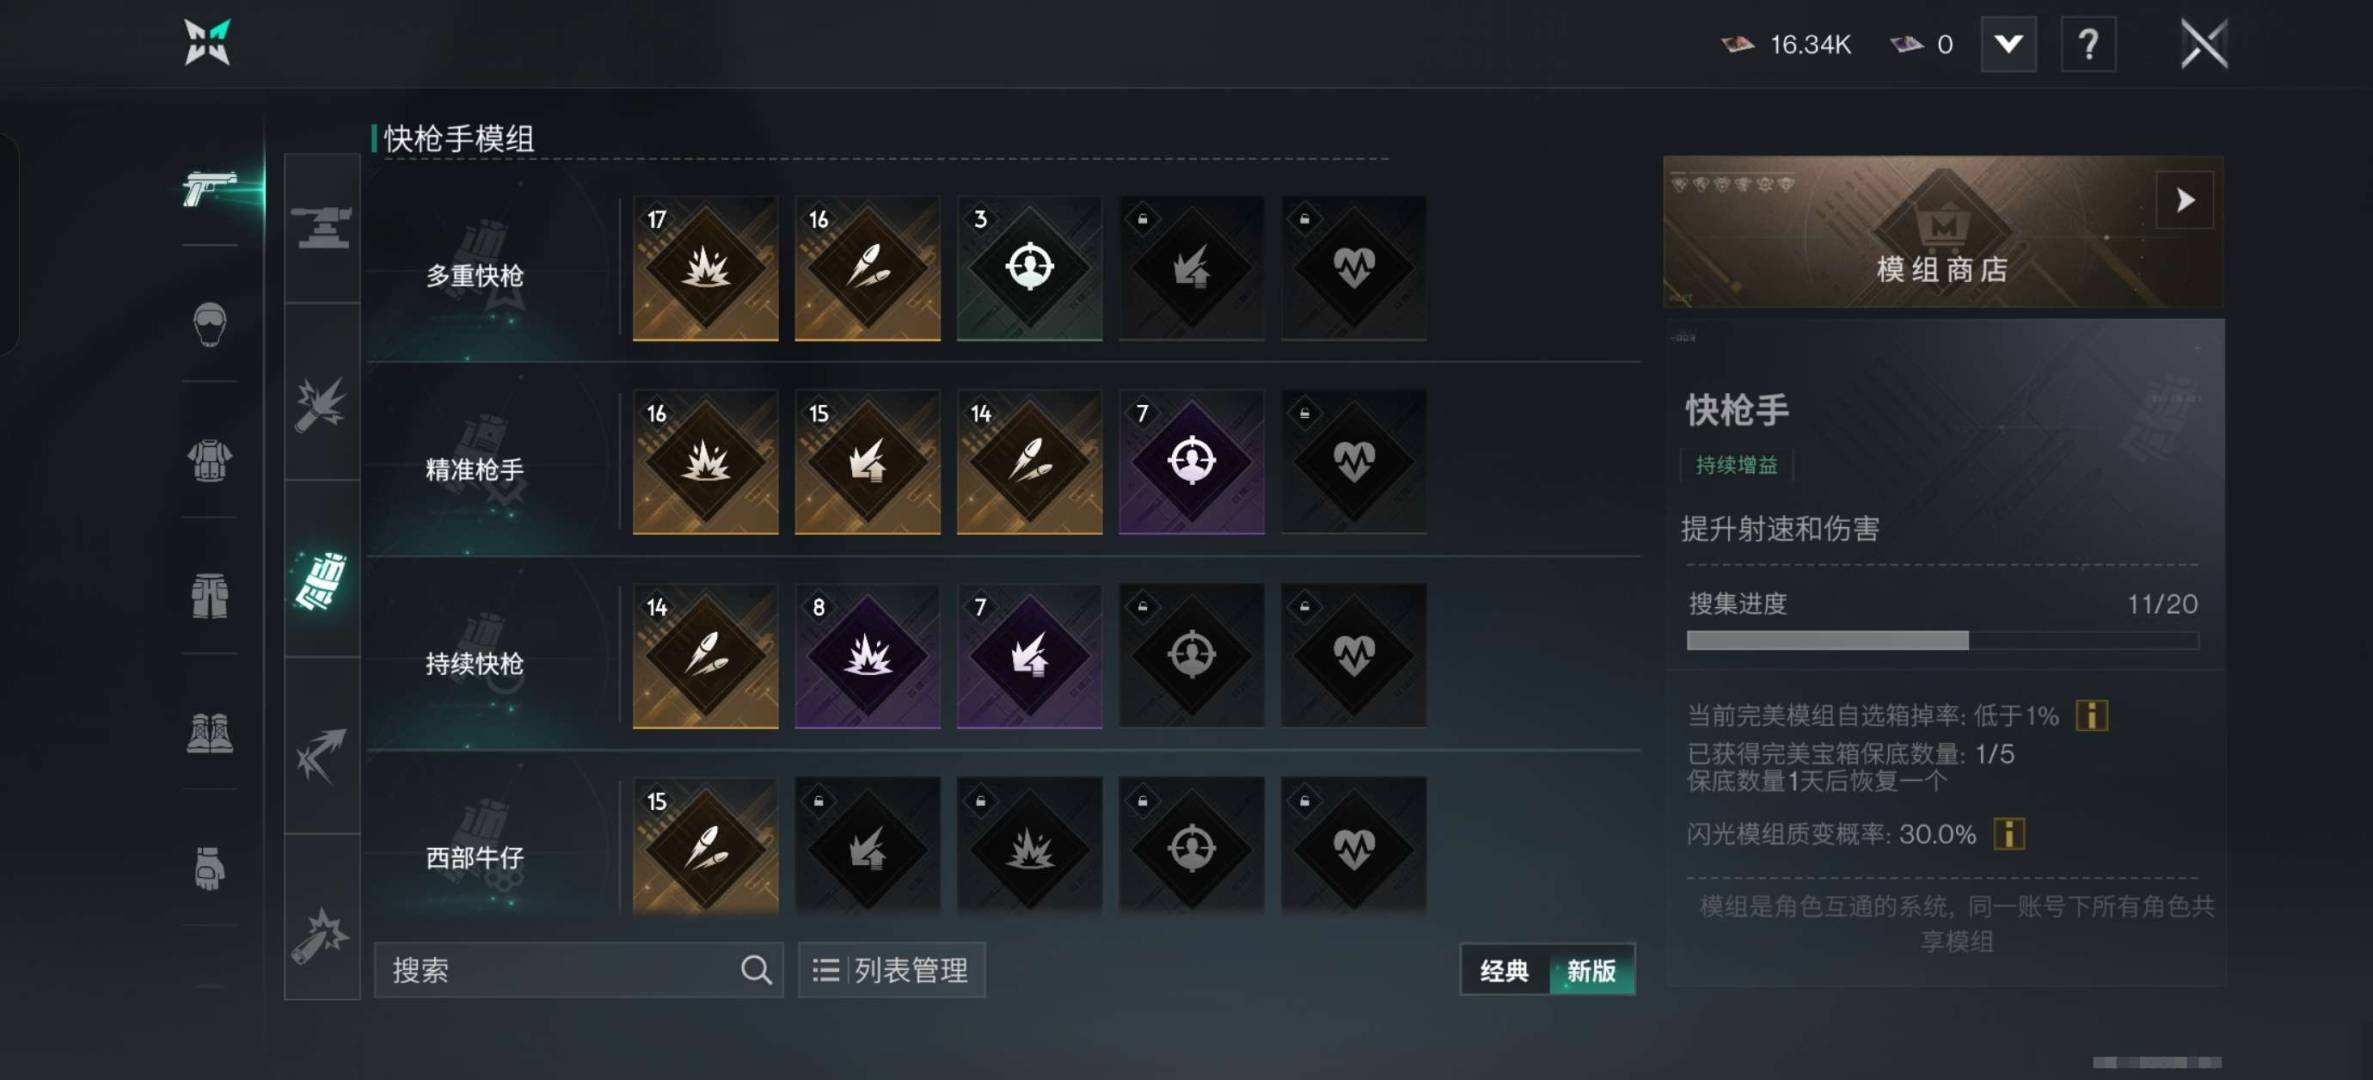
Task: Open 列表管理 list management
Action: point(891,970)
